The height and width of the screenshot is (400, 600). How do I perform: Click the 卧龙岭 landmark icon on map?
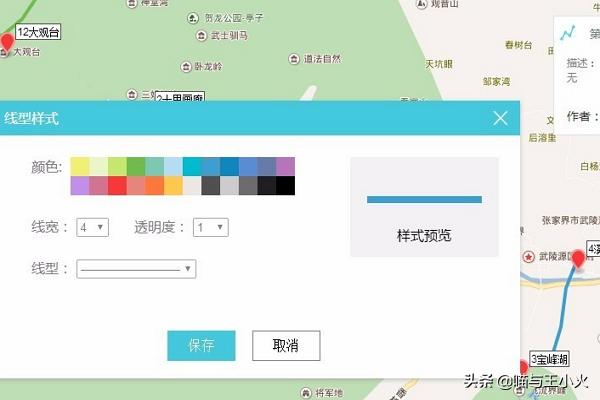(x=187, y=68)
